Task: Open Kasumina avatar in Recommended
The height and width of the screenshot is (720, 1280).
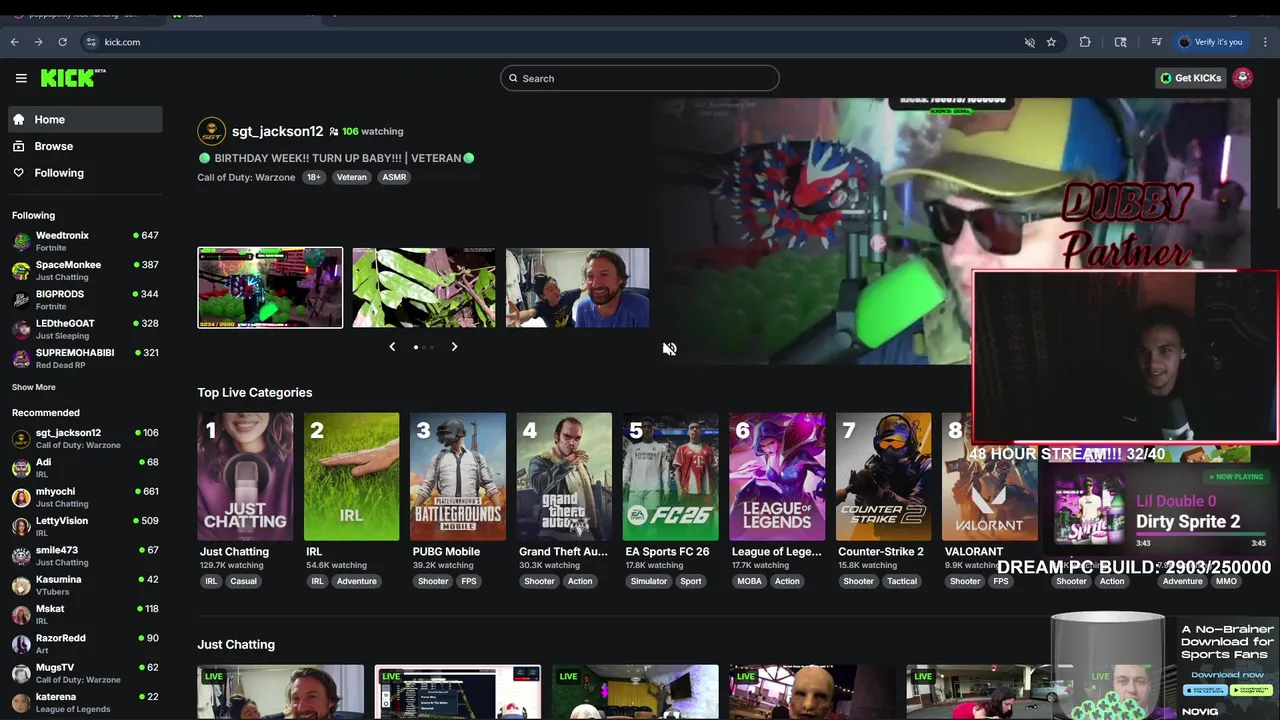Action: pyautogui.click(x=21, y=585)
